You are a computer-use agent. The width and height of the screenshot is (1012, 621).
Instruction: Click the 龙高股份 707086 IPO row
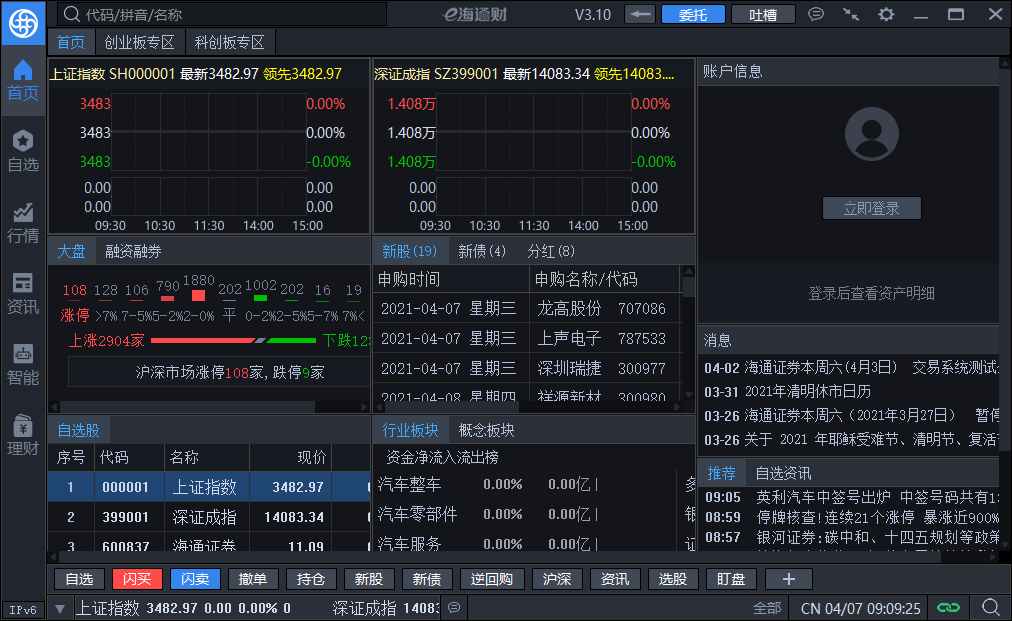pyautogui.click(x=527, y=309)
